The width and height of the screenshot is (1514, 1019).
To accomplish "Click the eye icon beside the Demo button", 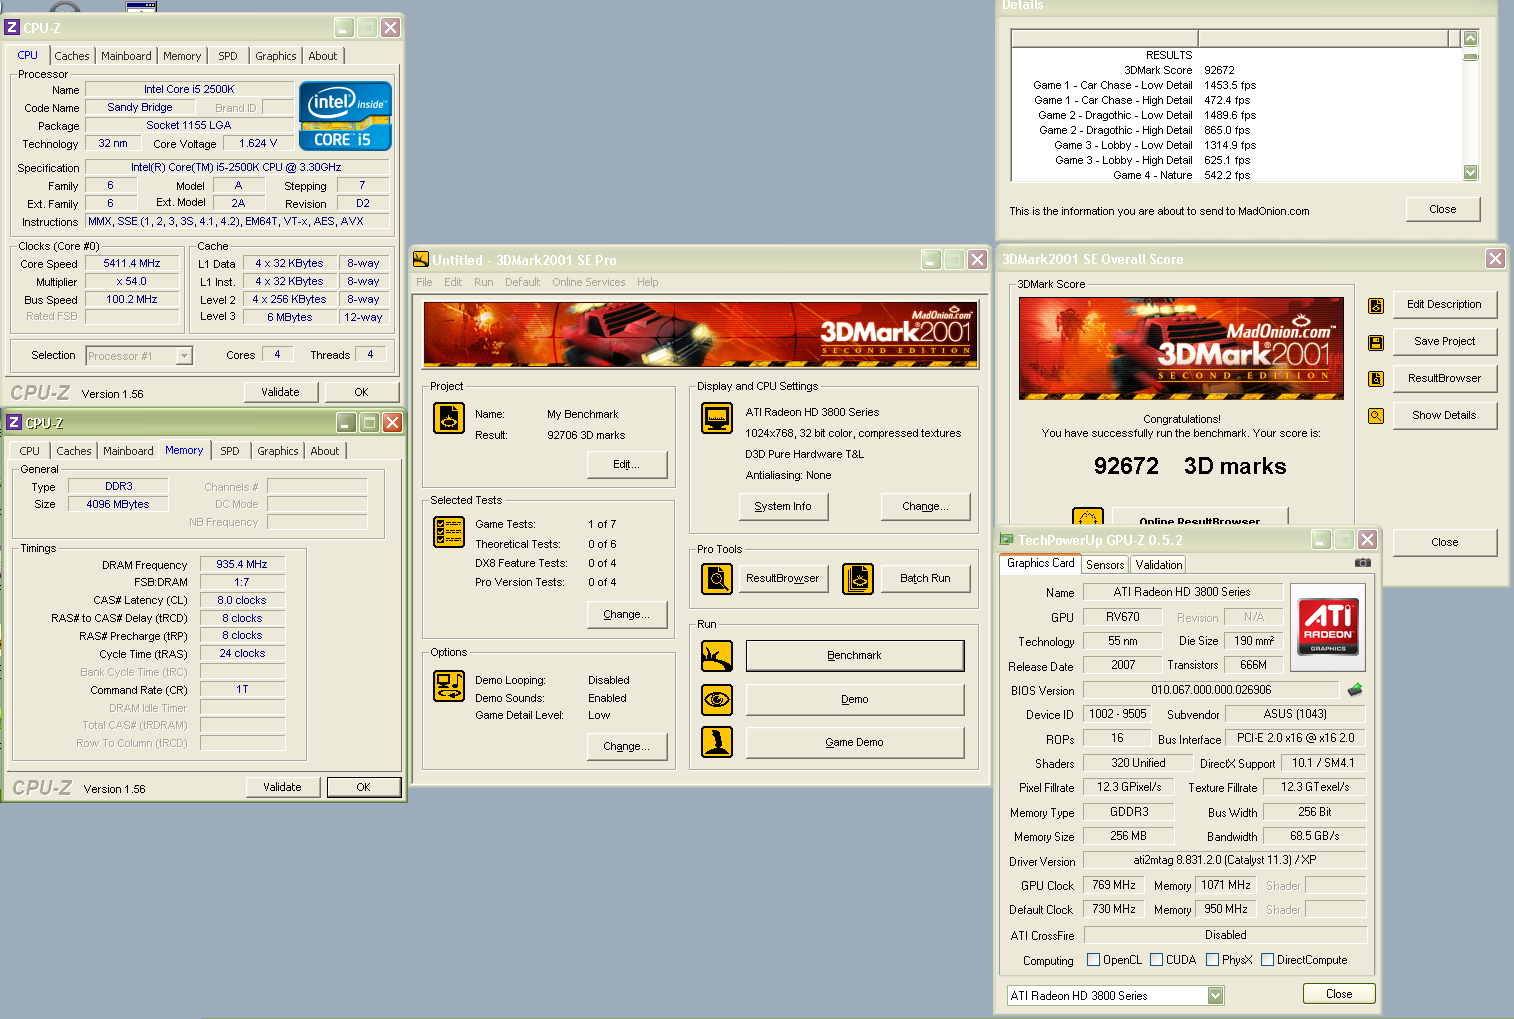I will (x=717, y=700).
